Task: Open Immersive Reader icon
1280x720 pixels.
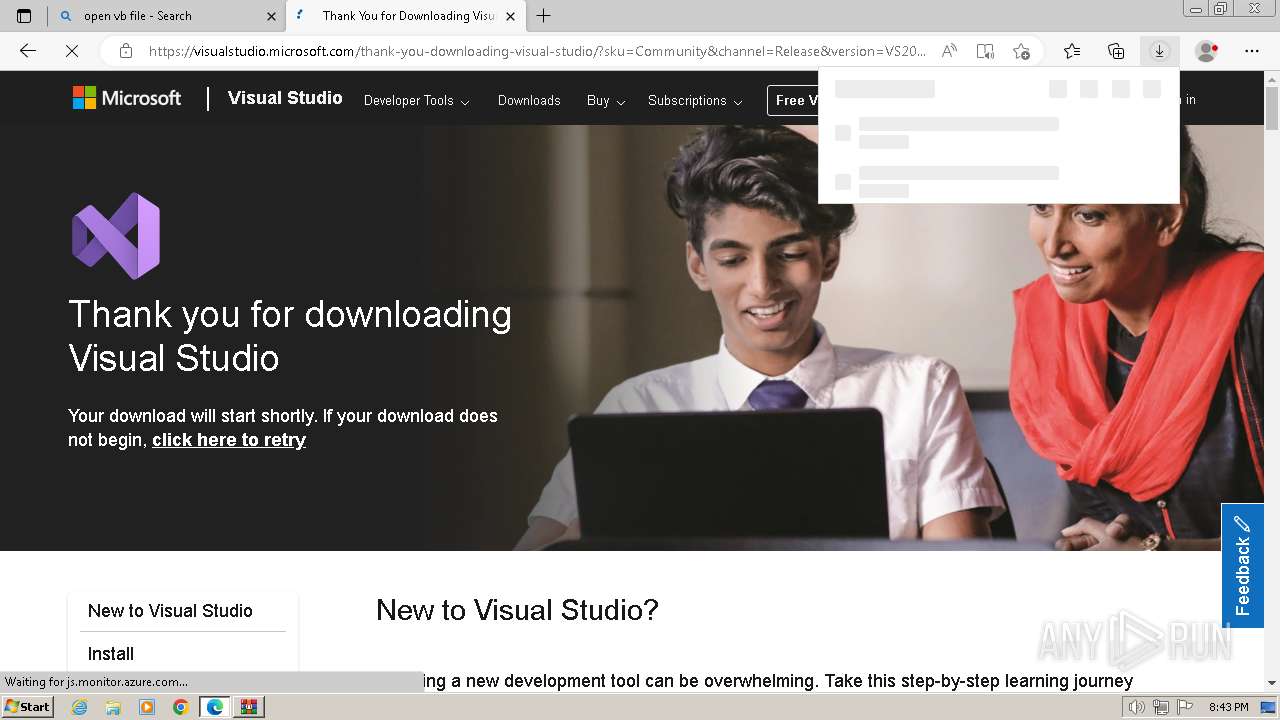Action: (x=985, y=51)
